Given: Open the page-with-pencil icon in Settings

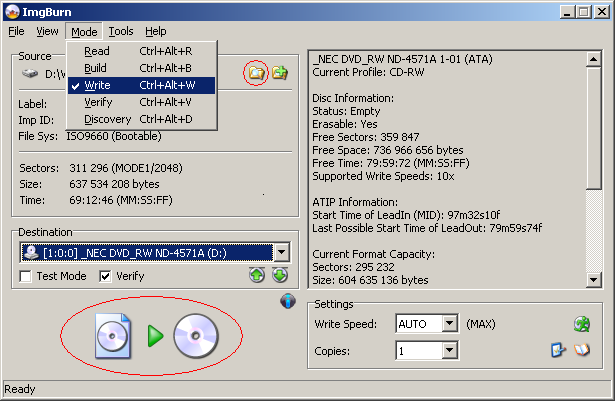Looking at the screenshot, I should 559,350.
